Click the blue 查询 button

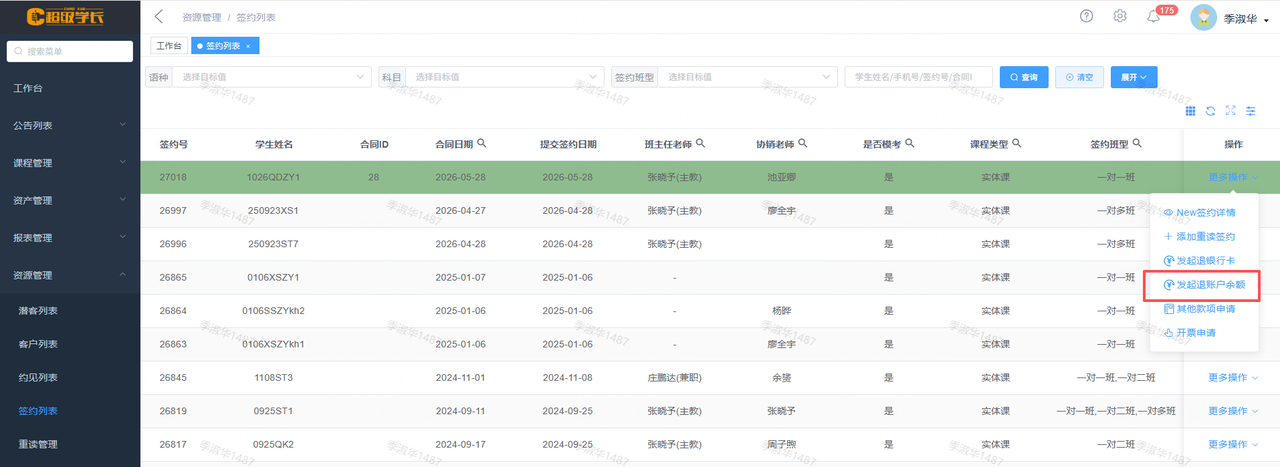coord(1023,77)
